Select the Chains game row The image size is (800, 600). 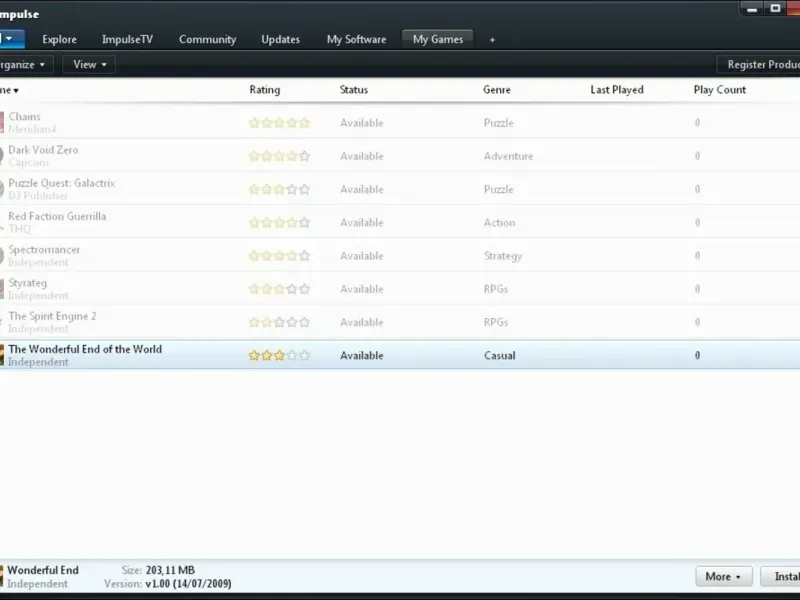(x=400, y=122)
